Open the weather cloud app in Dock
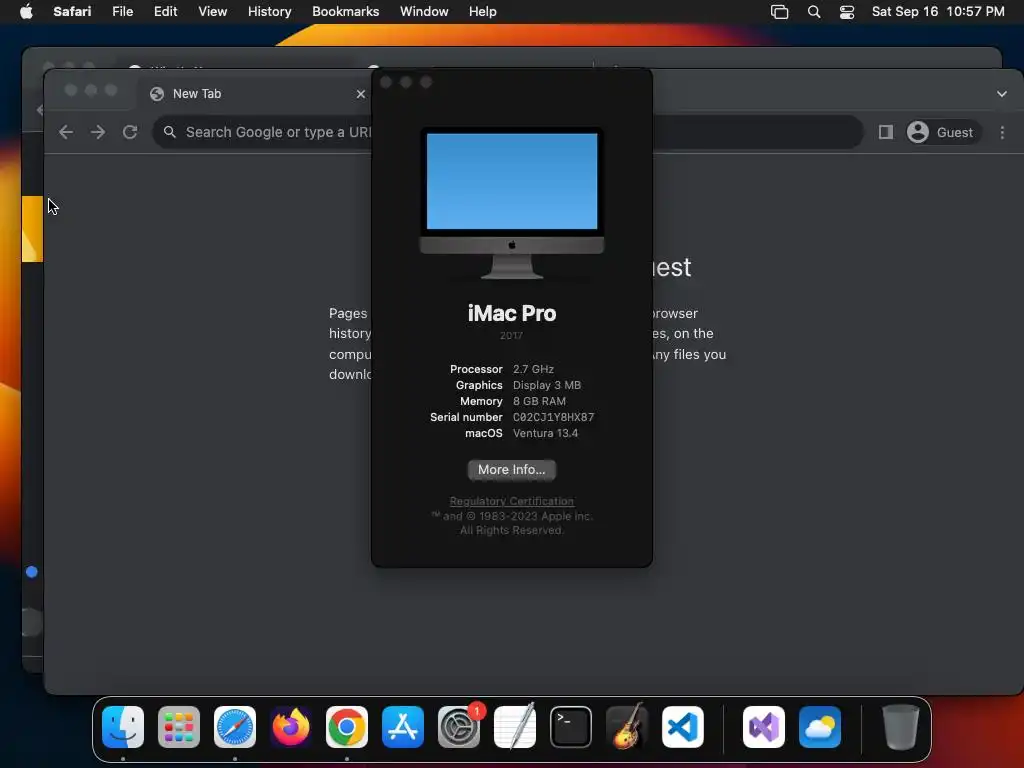The width and height of the screenshot is (1024, 768). point(820,727)
